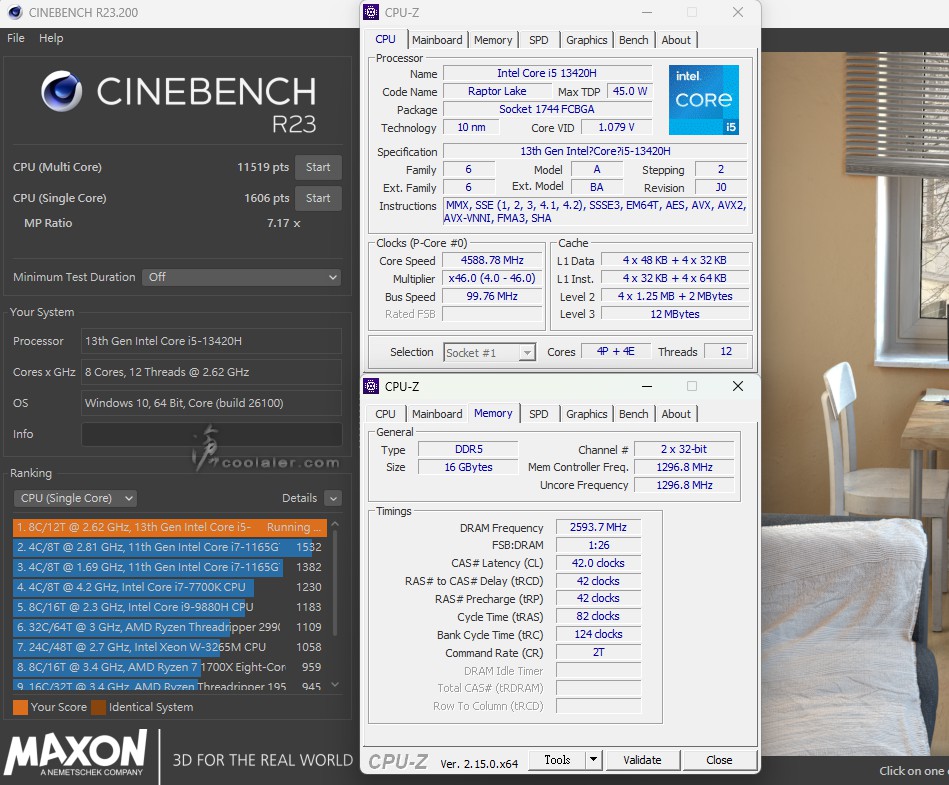This screenshot has width=949, height=785.
Task: Switch to About tab in upper CPU-Z window
Action: [676, 40]
